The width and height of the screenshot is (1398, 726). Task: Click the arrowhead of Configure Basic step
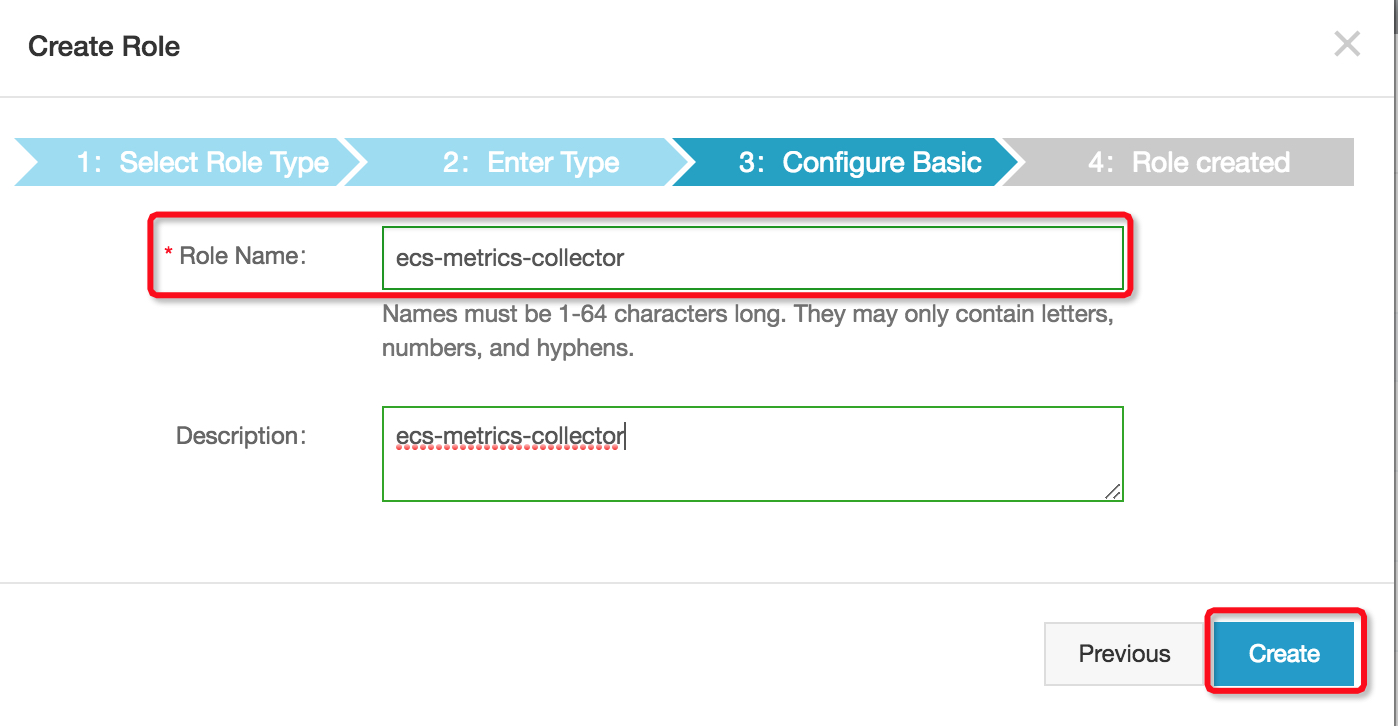pos(1009,162)
